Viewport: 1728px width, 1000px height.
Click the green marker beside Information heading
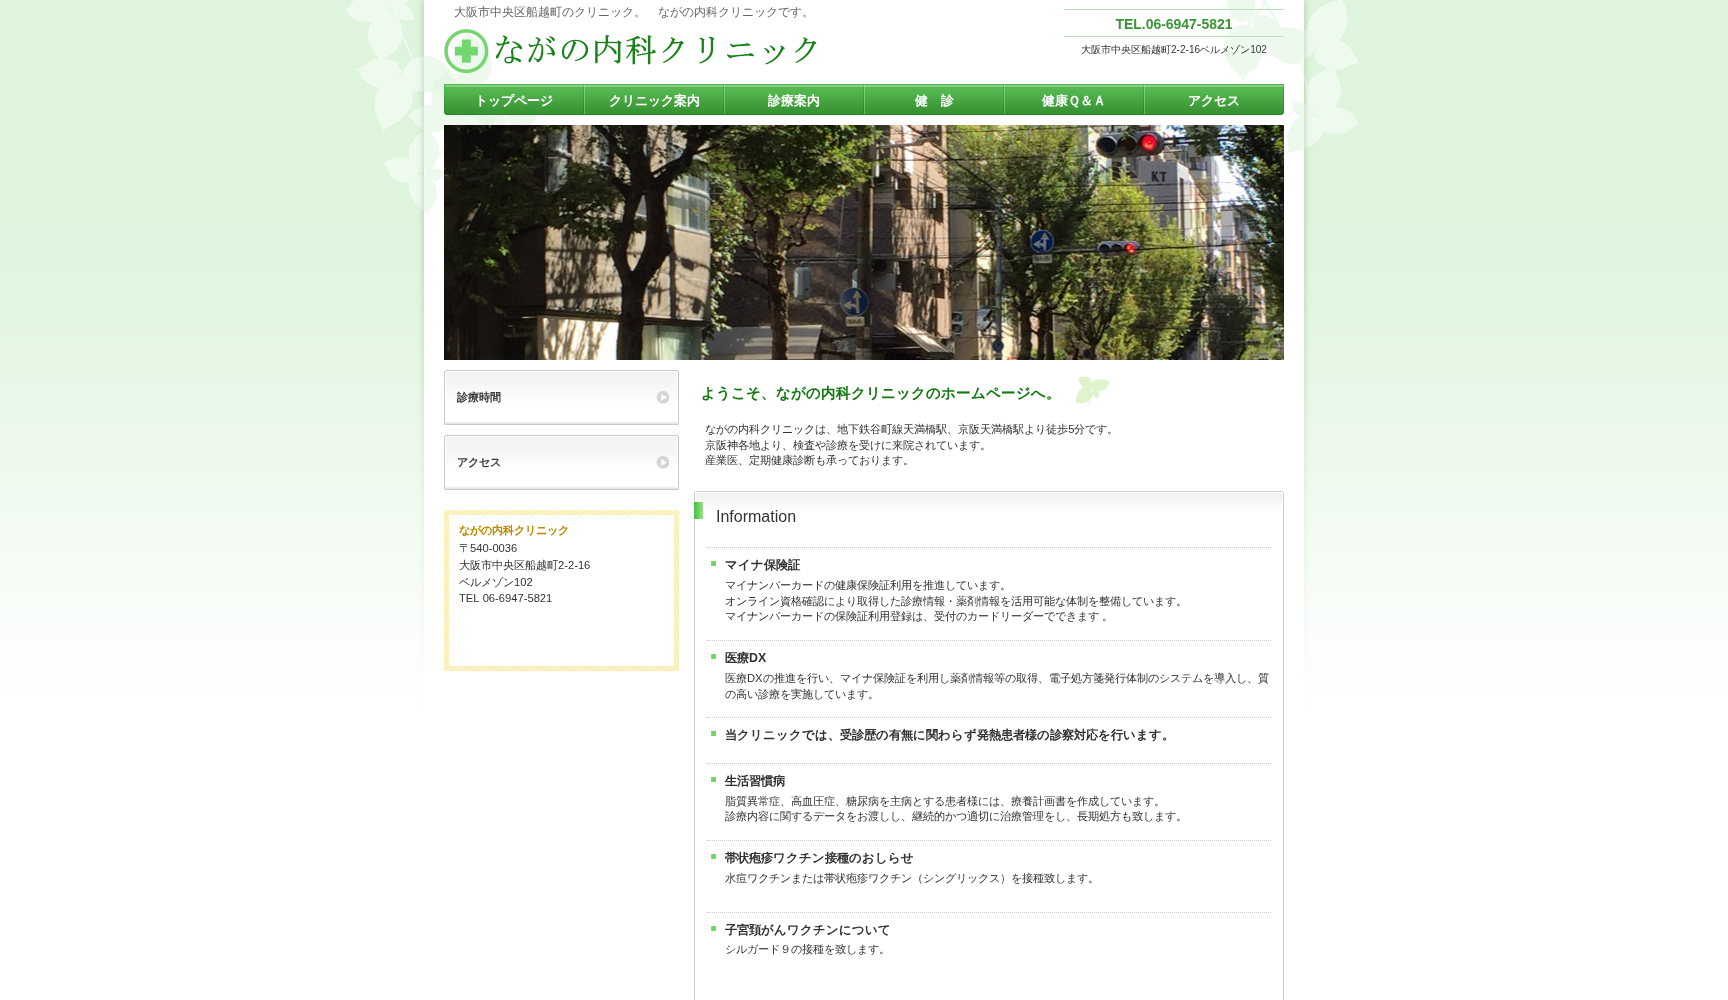coord(699,510)
